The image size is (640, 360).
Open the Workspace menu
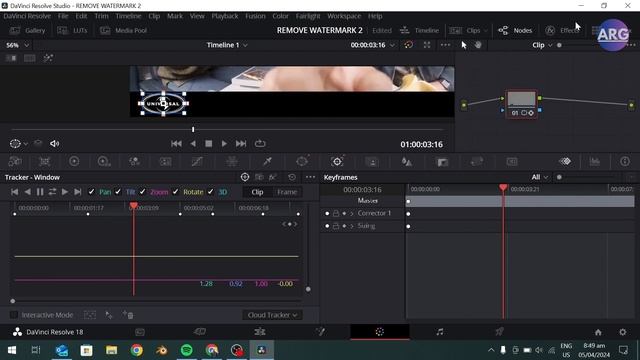click(344, 16)
